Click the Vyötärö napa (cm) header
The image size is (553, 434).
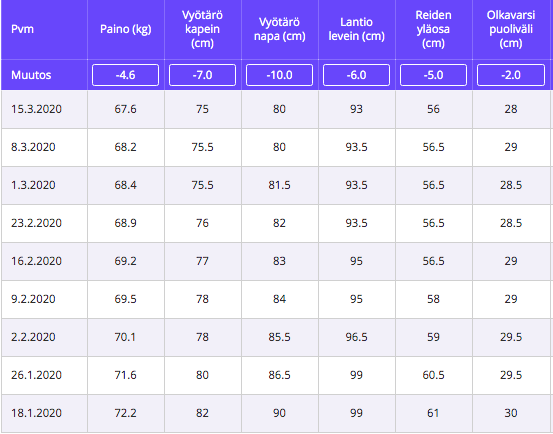[x=280, y=29]
